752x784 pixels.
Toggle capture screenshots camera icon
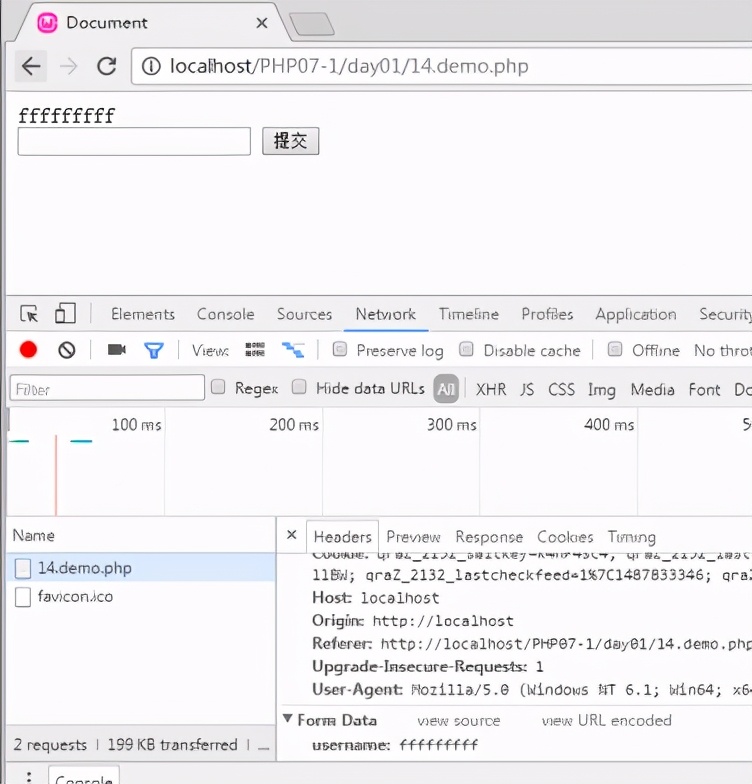pos(116,349)
